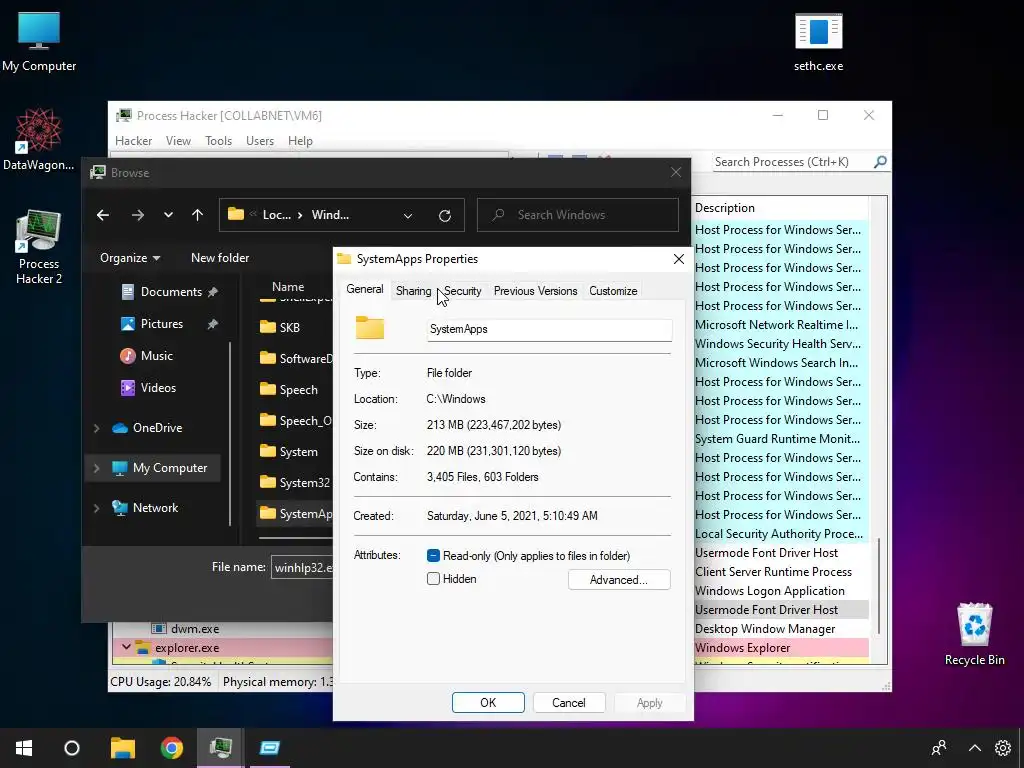This screenshot has width=1024, height=768.
Task: Open the Tools menu in Process Hacker
Action: click(x=218, y=141)
